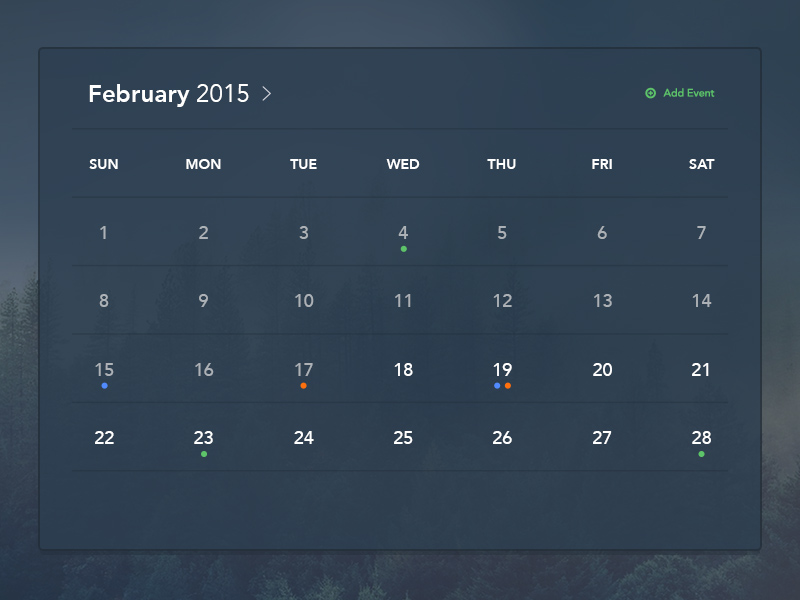Click the SAT column header
Screen dimensions: 800x600
701,164
